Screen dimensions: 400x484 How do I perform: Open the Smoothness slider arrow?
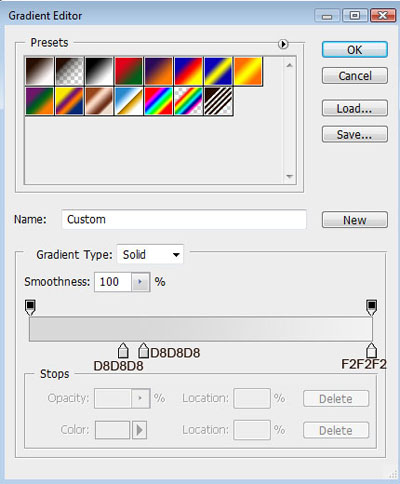click(x=140, y=282)
